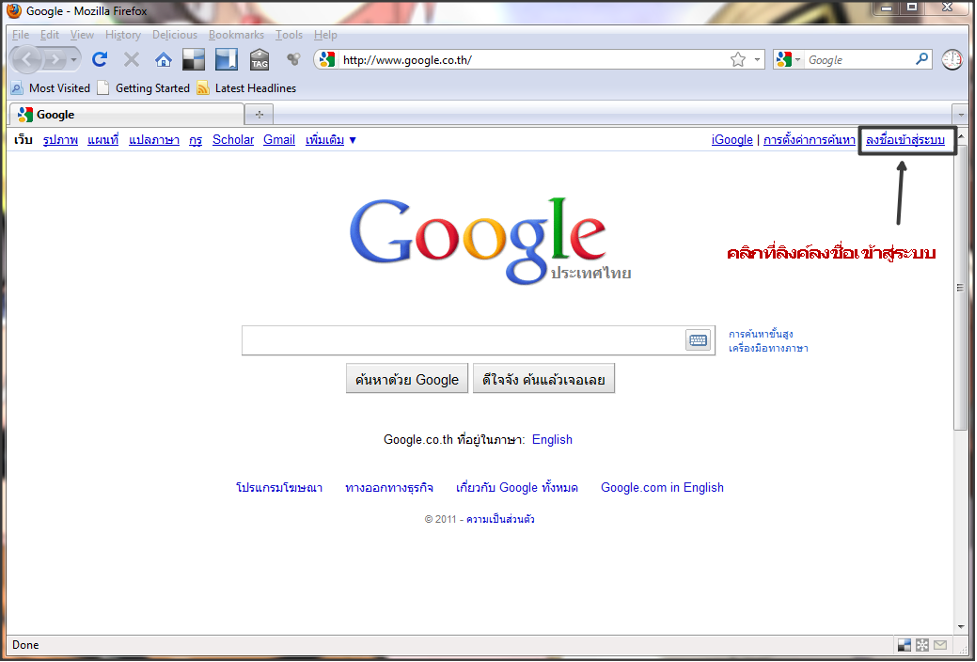This screenshot has width=977, height=662.
Task: Open the Google.com in English link
Action: point(662,487)
